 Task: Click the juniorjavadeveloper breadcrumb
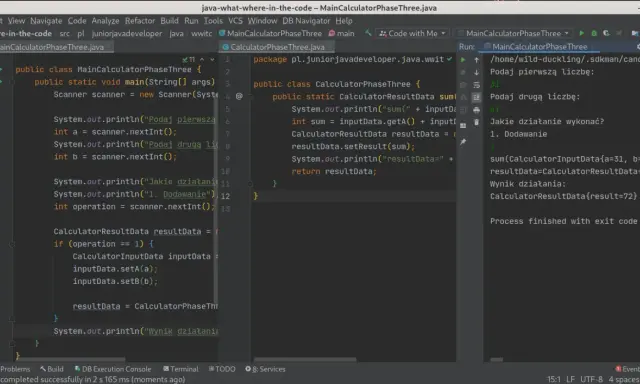[x=127, y=33]
